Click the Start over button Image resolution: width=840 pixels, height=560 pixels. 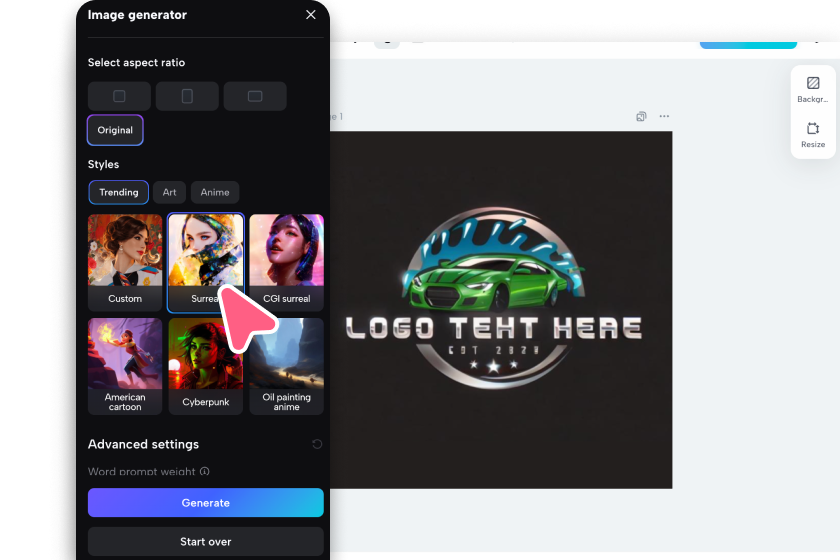tap(206, 542)
